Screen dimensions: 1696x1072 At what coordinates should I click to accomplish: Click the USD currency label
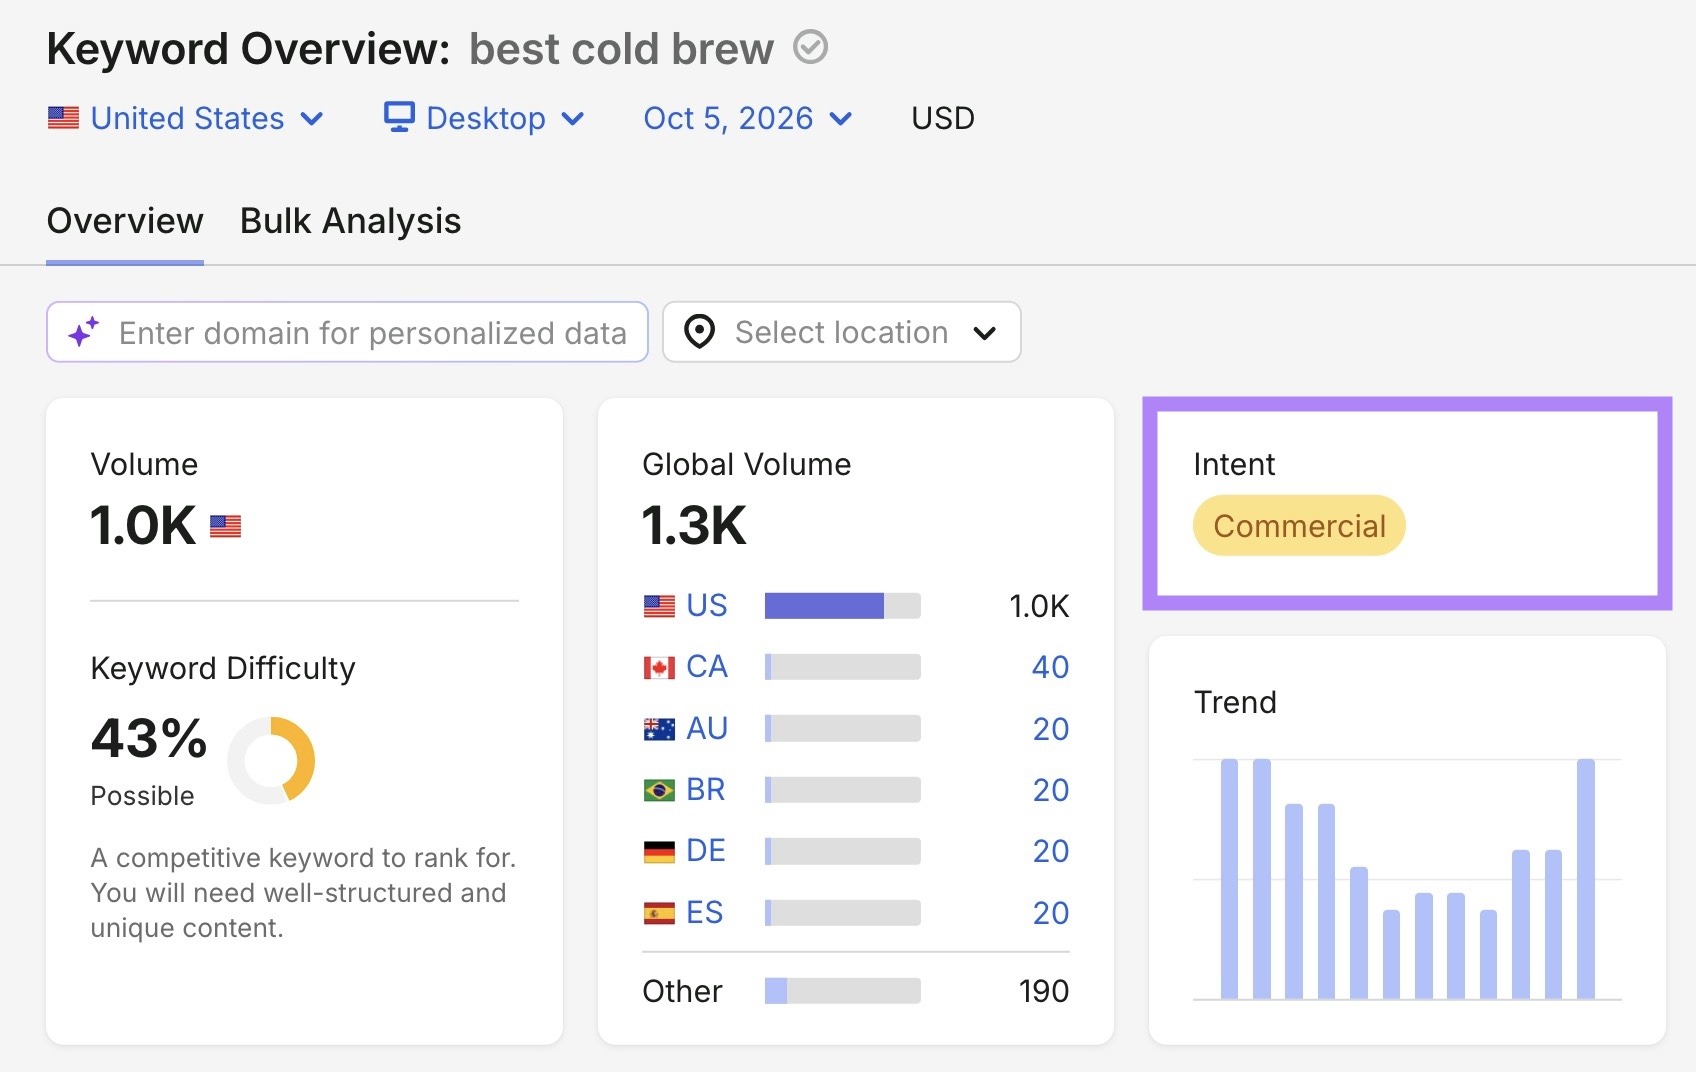click(943, 118)
